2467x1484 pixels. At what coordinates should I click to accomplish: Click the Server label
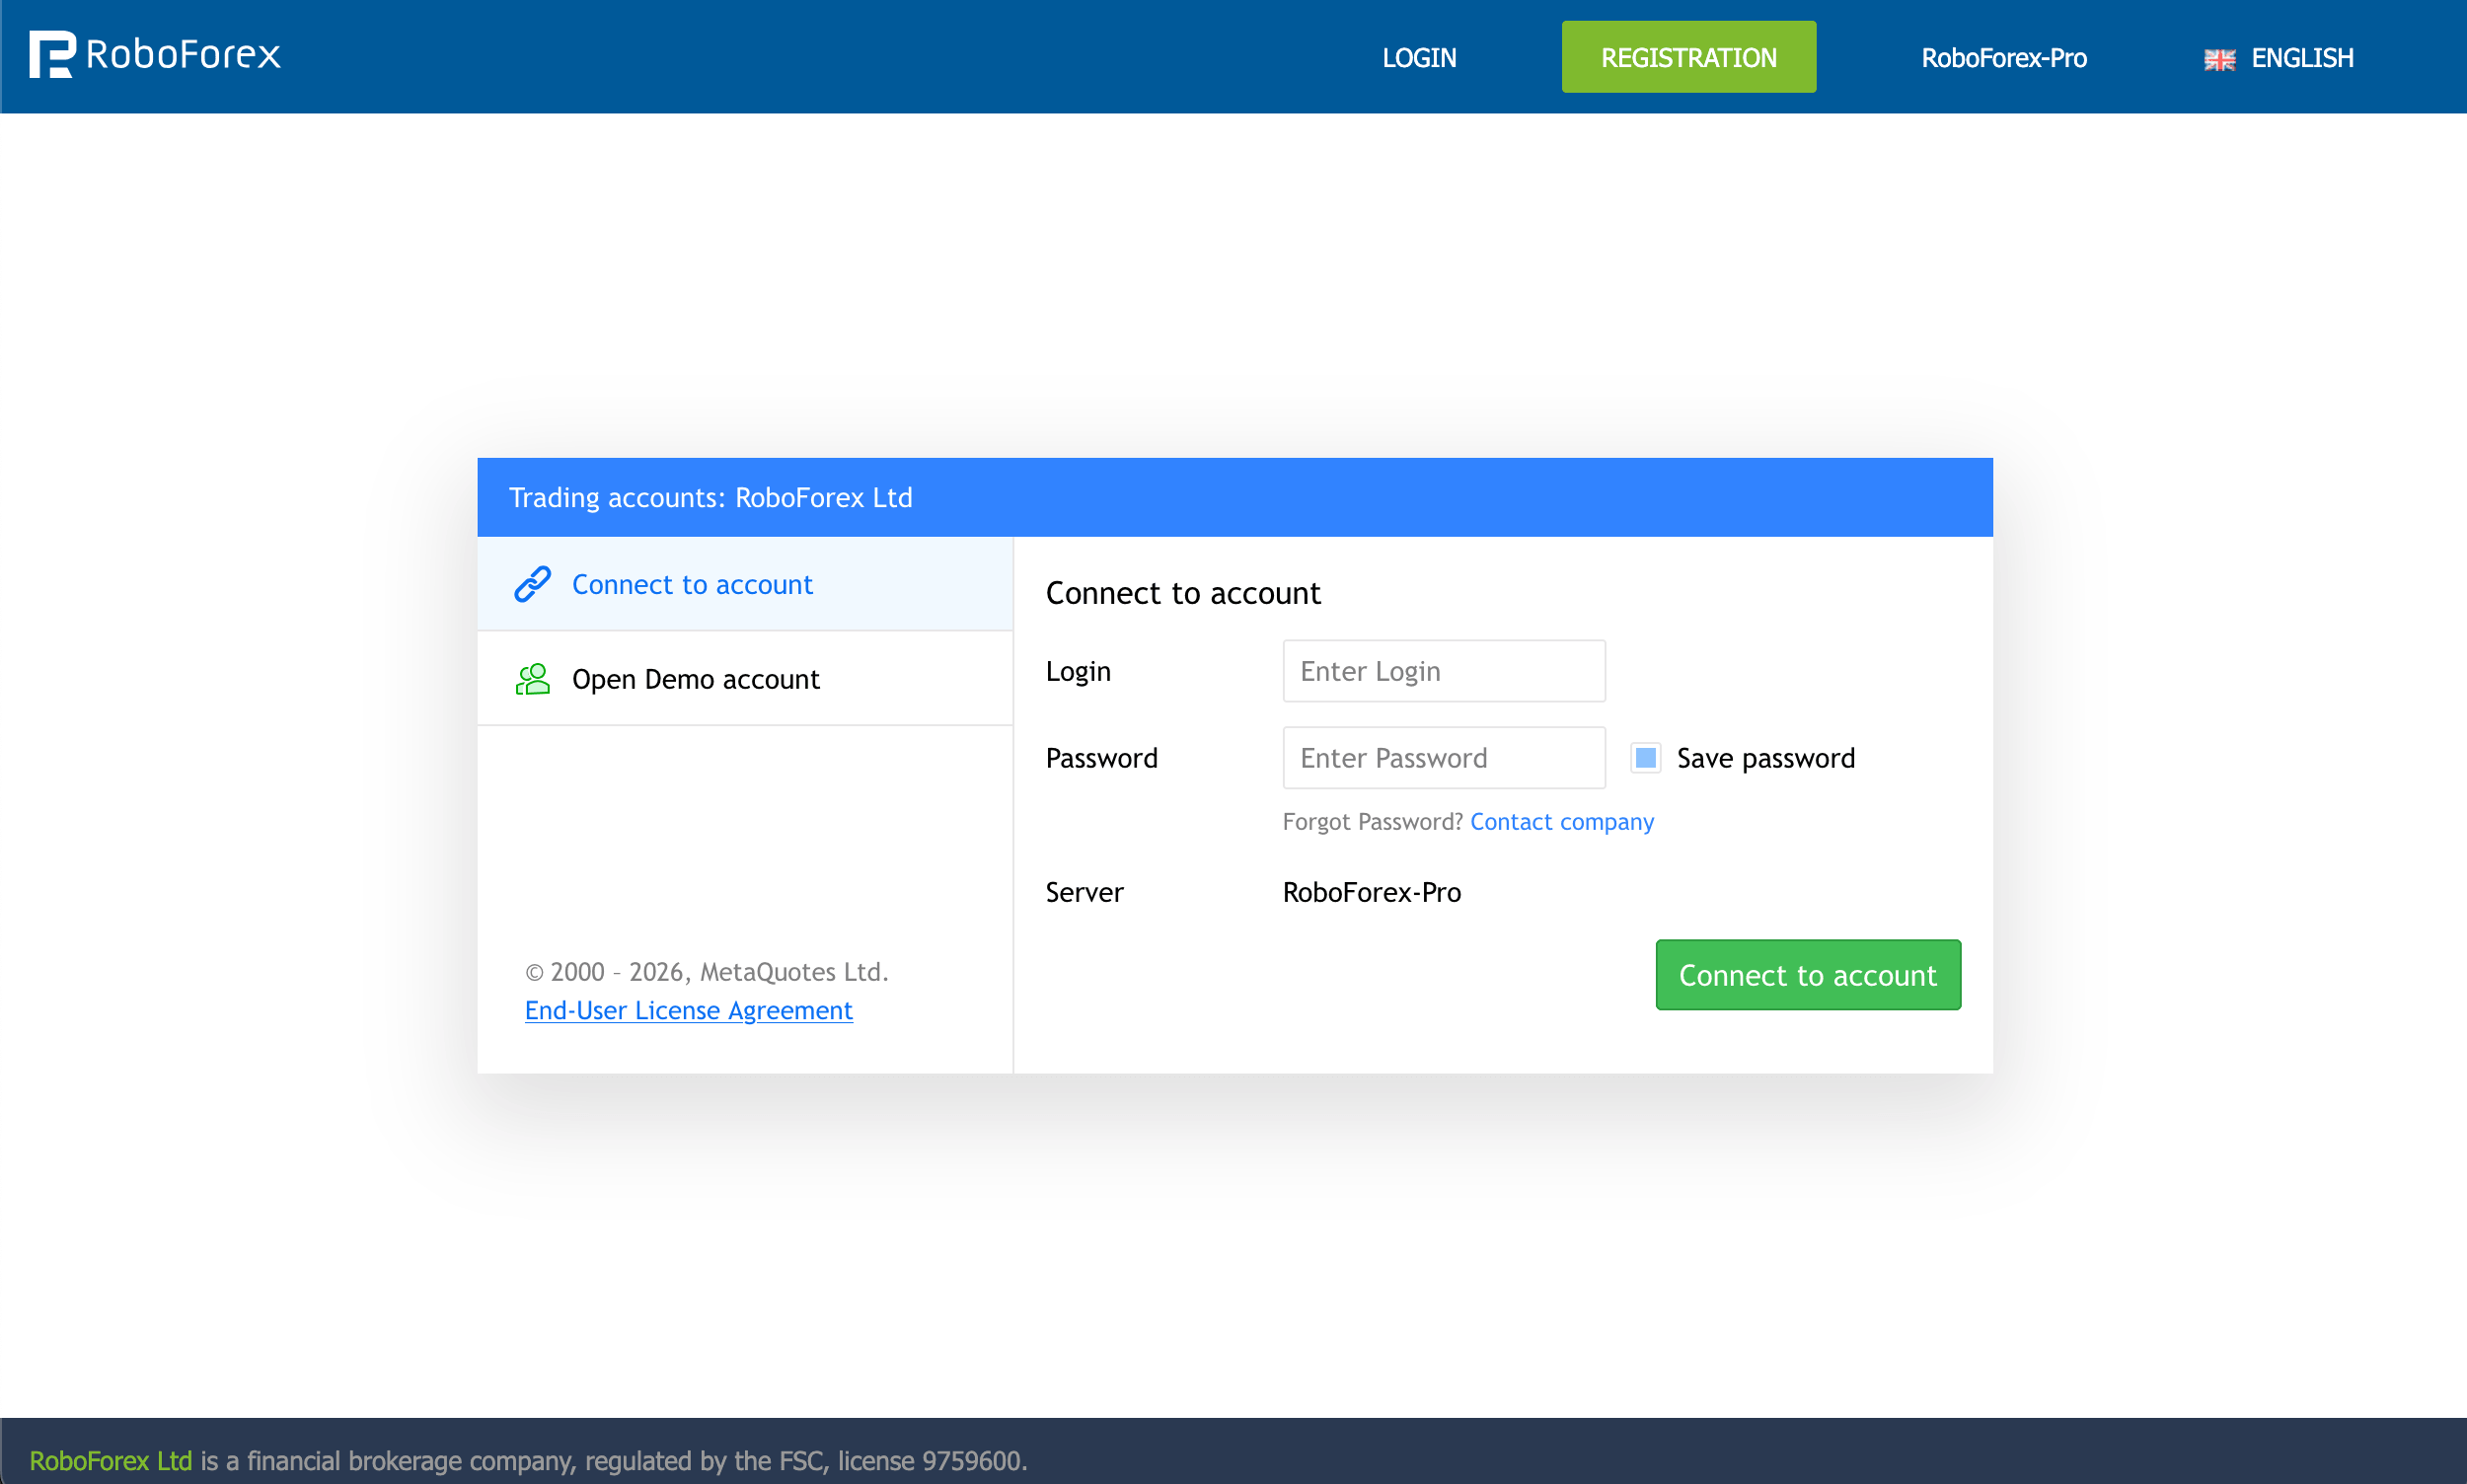pyautogui.click(x=1084, y=892)
